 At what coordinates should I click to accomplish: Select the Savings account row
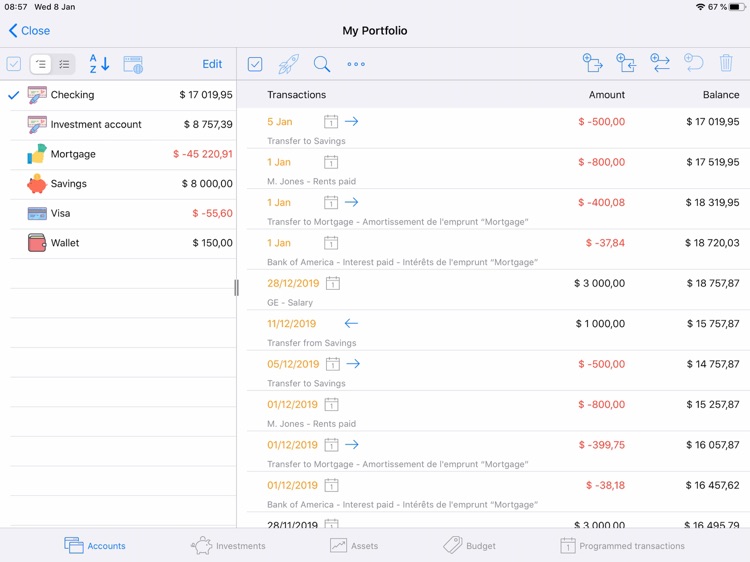118,184
